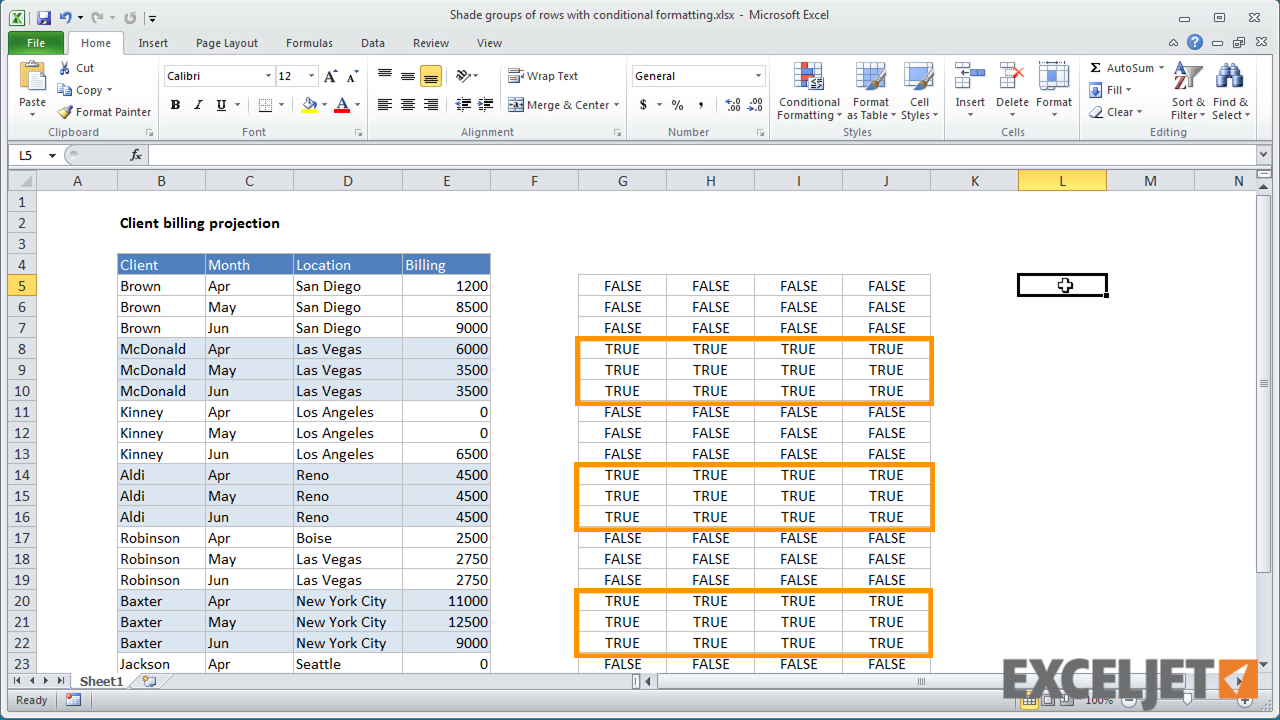
Task: Increase decimal places icon
Action: point(733,105)
